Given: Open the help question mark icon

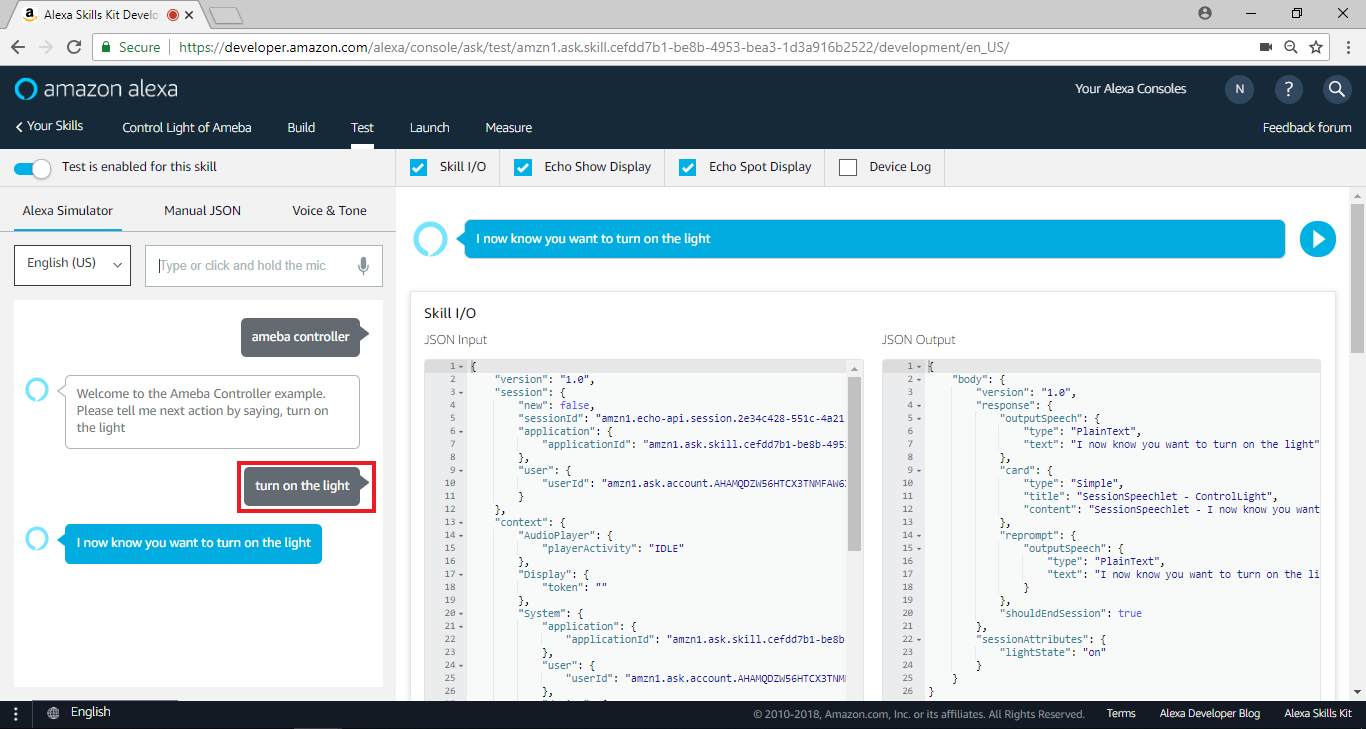Looking at the screenshot, I should pyautogui.click(x=1289, y=89).
